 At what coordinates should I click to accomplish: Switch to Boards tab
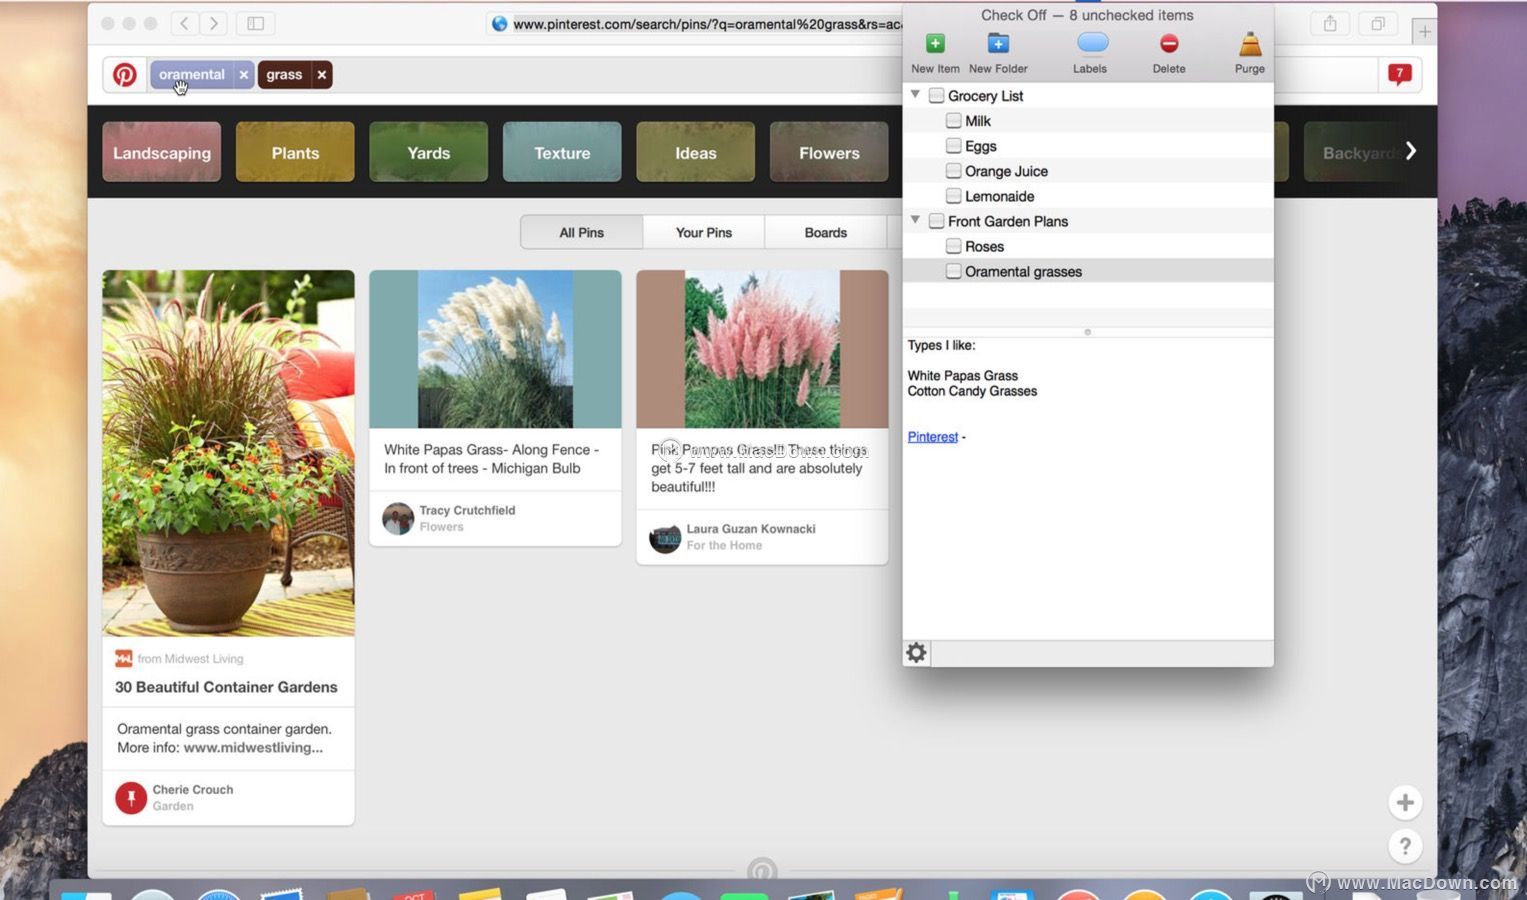click(x=826, y=232)
